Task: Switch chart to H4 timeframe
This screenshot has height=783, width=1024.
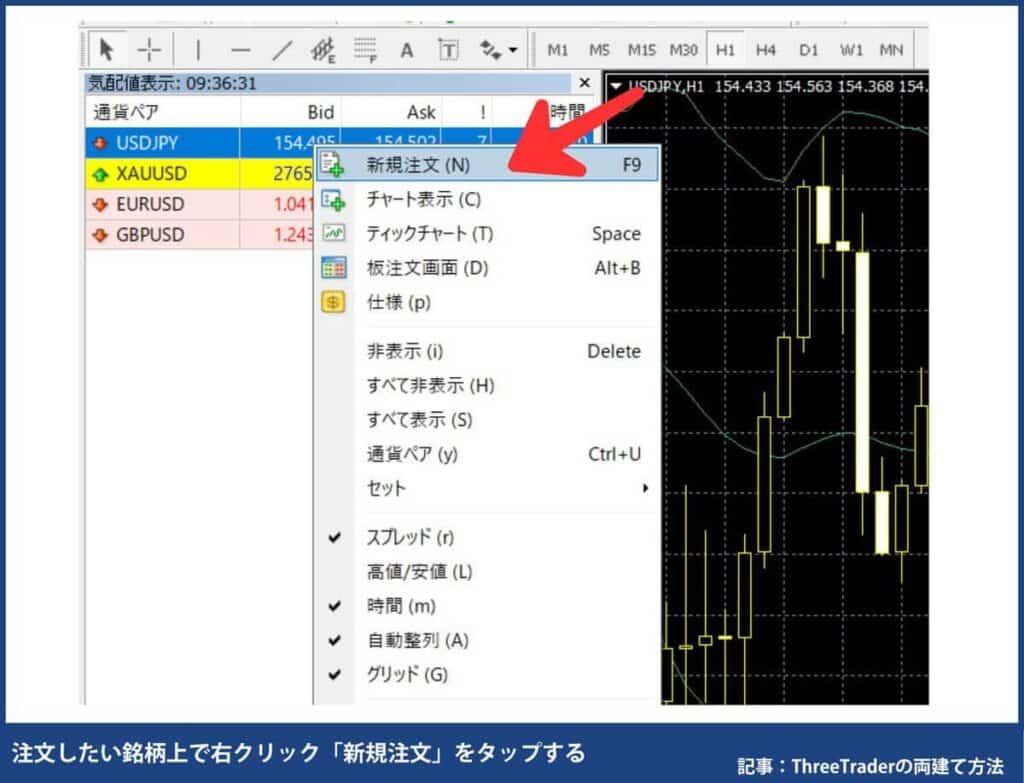Action: (765, 50)
